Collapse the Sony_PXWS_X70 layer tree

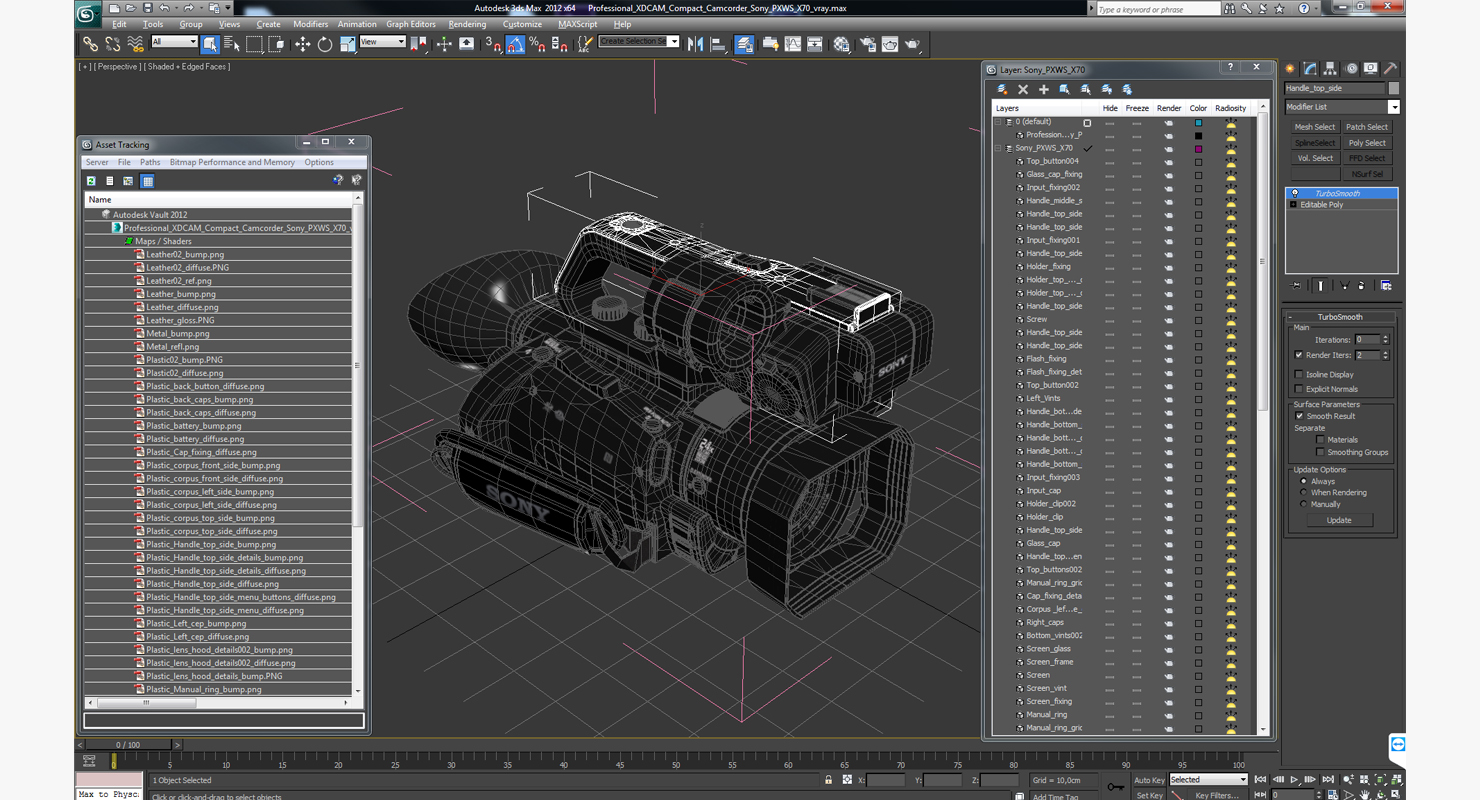click(x=998, y=148)
